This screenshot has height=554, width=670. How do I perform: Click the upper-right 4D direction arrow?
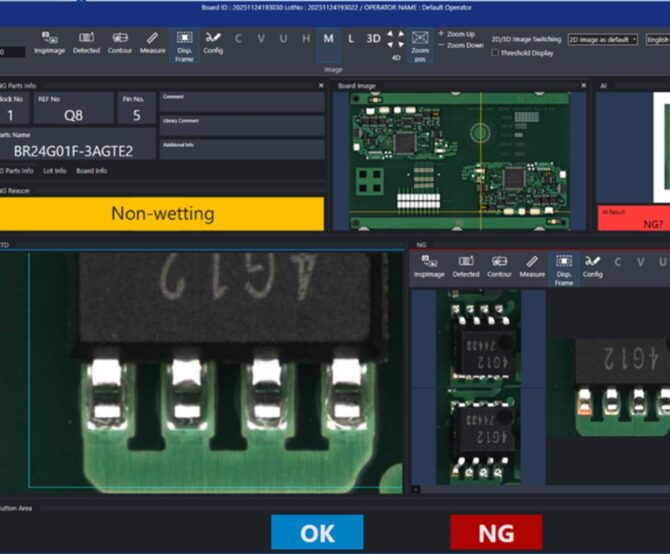click(x=401, y=33)
